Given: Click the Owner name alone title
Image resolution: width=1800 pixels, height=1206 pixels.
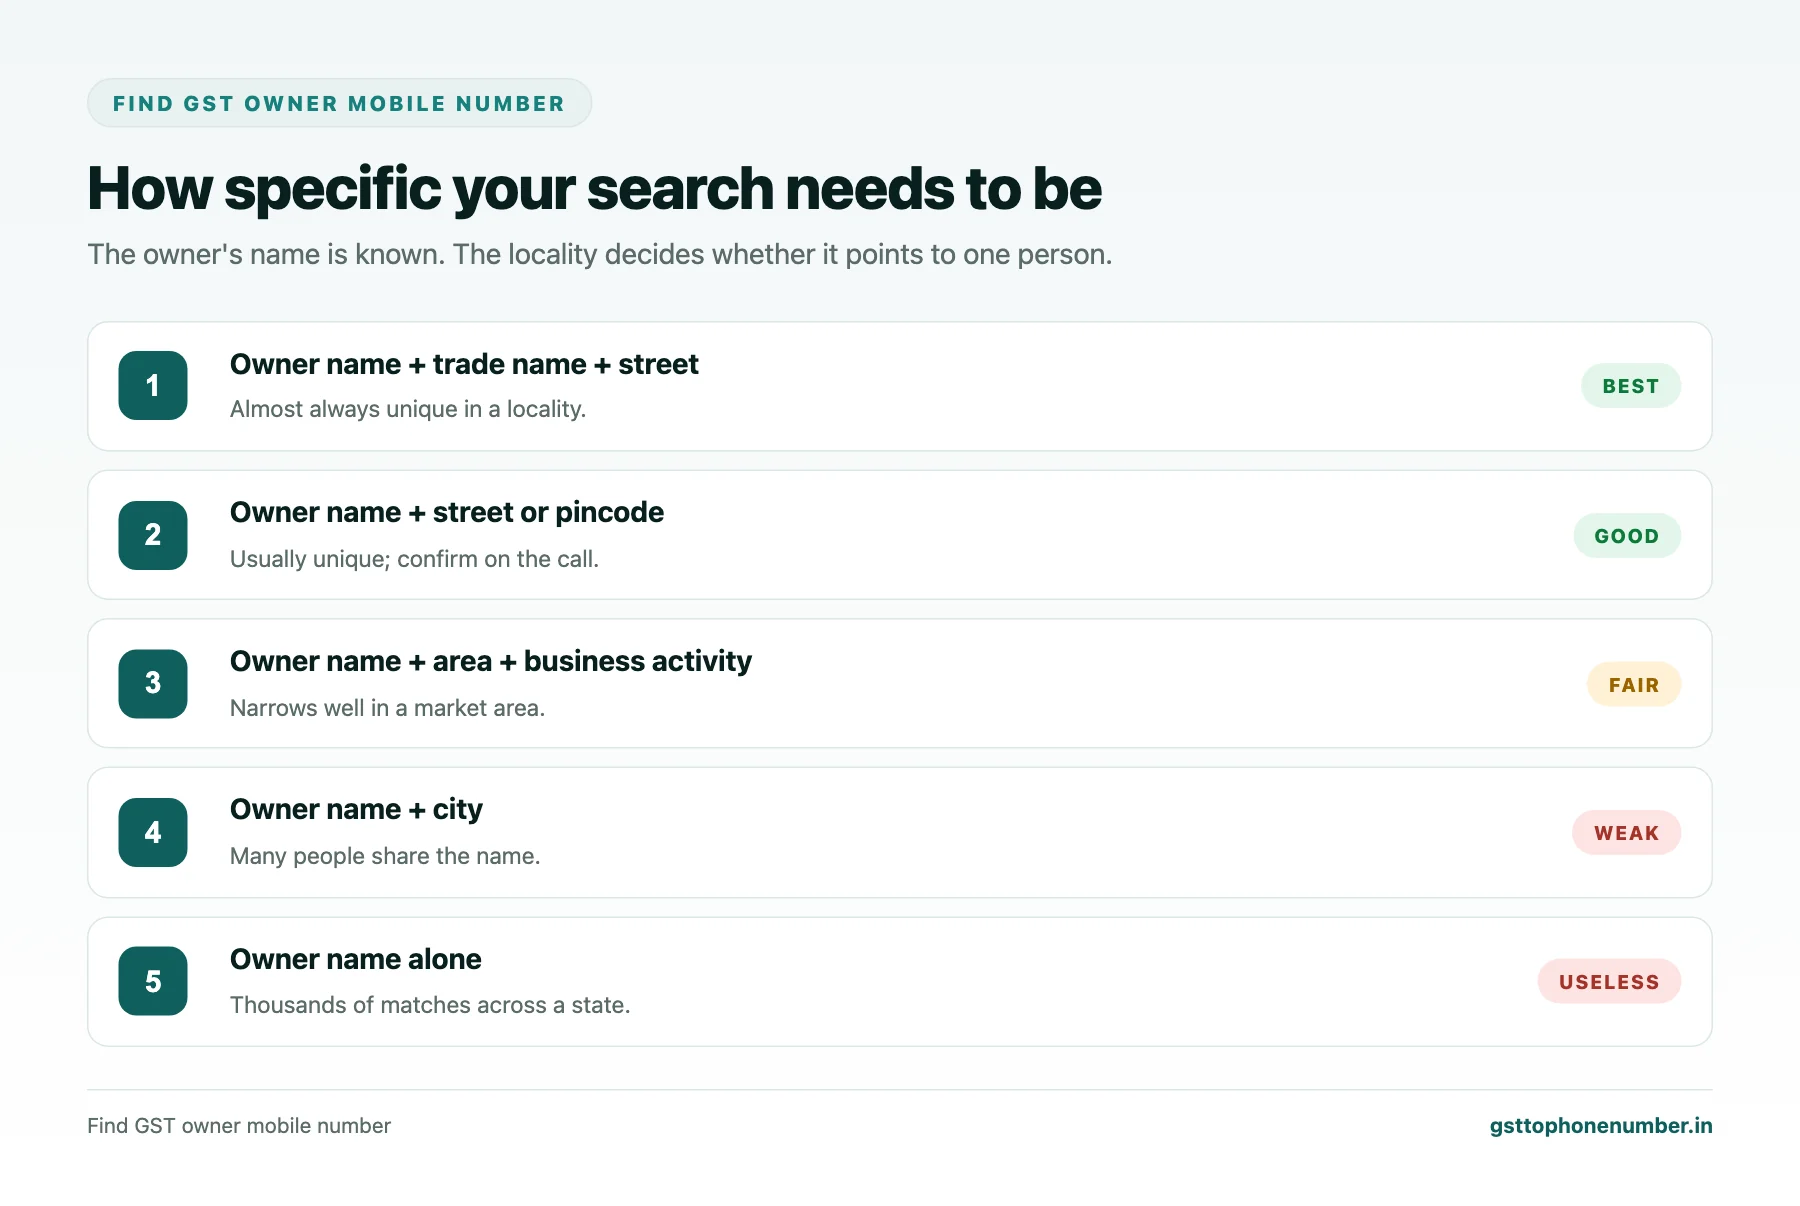Looking at the screenshot, I should (356, 959).
